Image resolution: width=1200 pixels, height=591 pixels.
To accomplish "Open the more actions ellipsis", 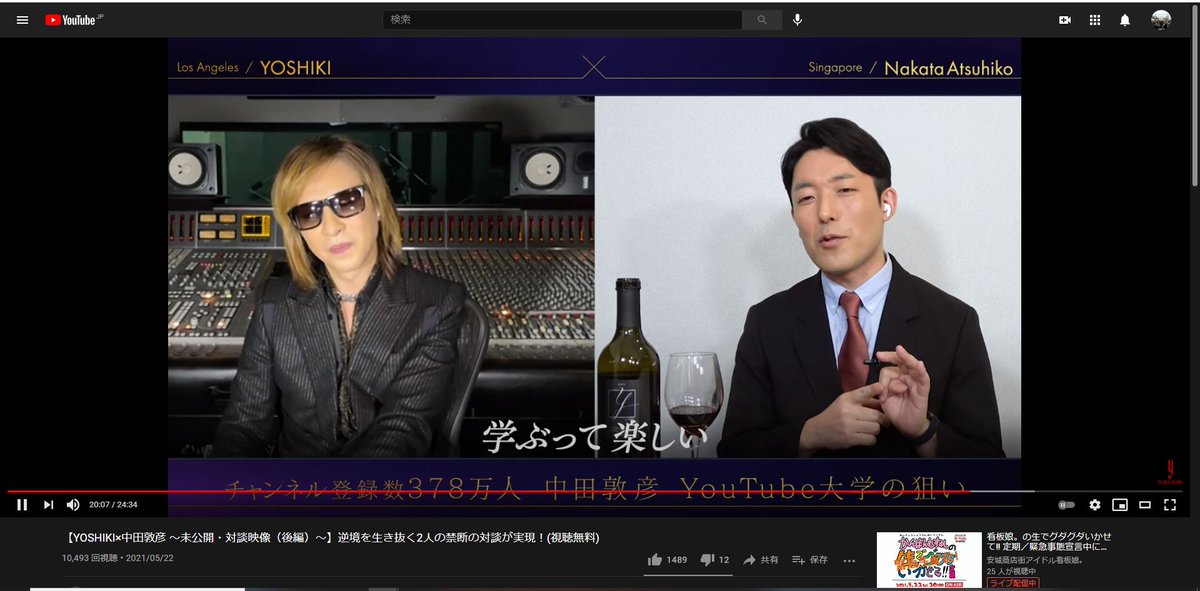I will click(850, 560).
